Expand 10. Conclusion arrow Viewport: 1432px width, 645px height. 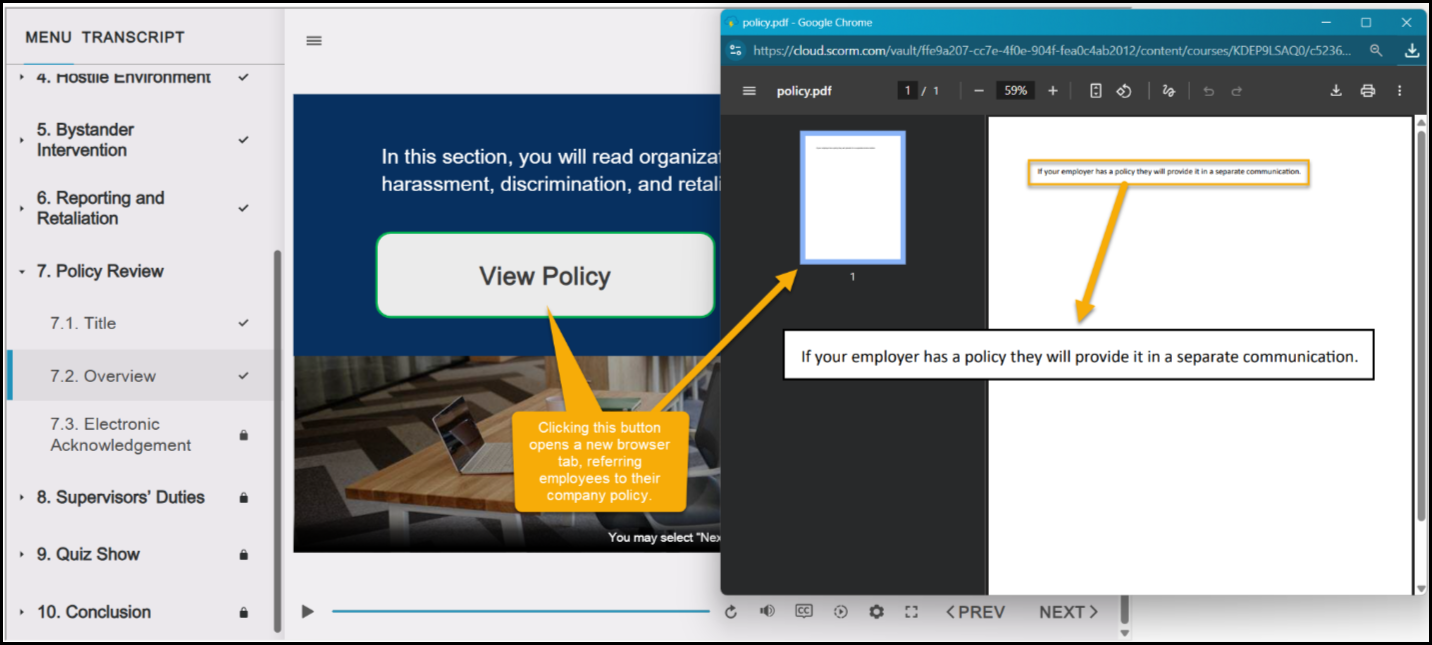(22, 612)
